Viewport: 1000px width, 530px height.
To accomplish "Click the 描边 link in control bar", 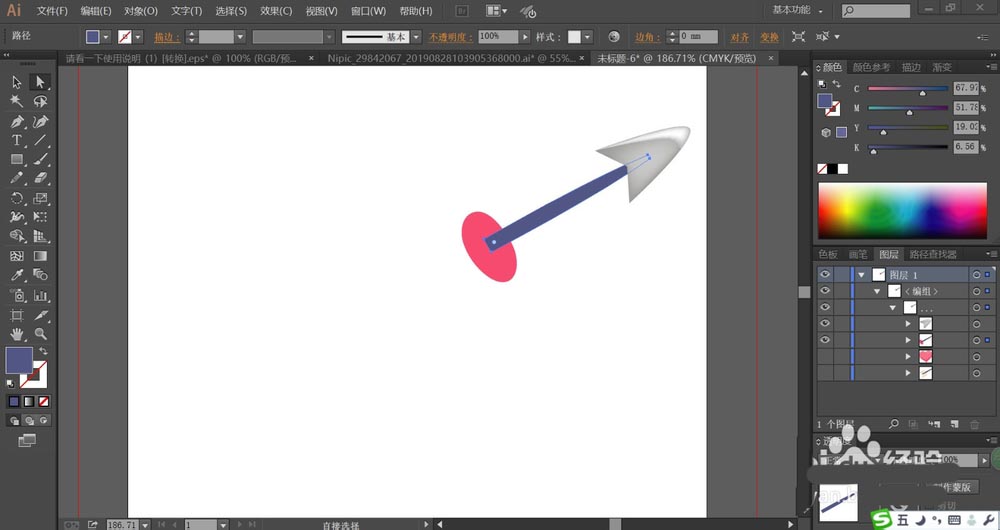I will pyautogui.click(x=167, y=37).
